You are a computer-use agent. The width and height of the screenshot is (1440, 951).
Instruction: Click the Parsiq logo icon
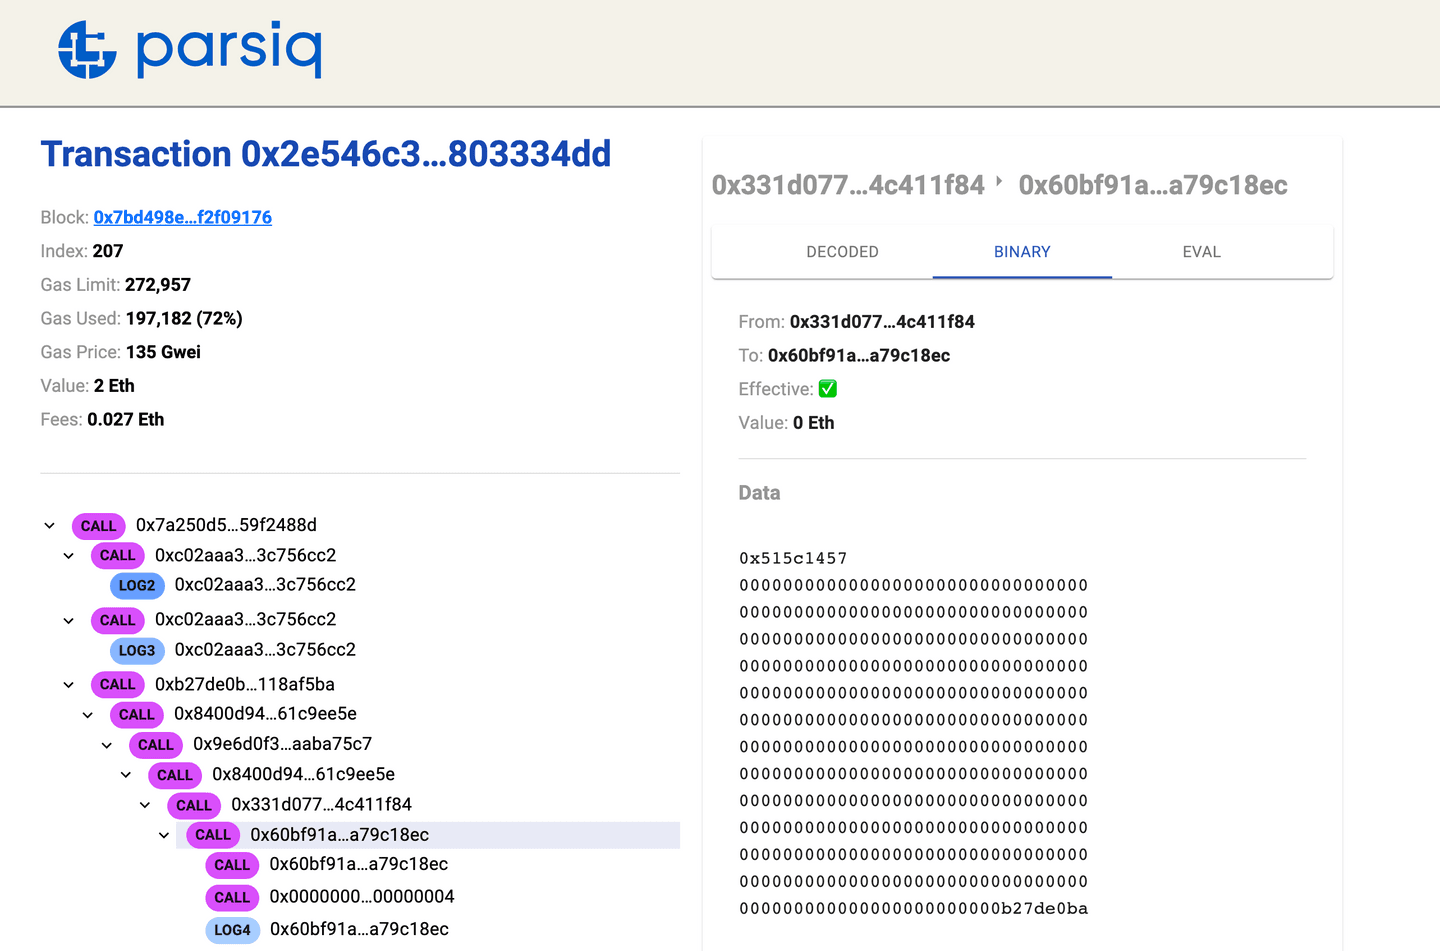pyautogui.click(x=87, y=49)
